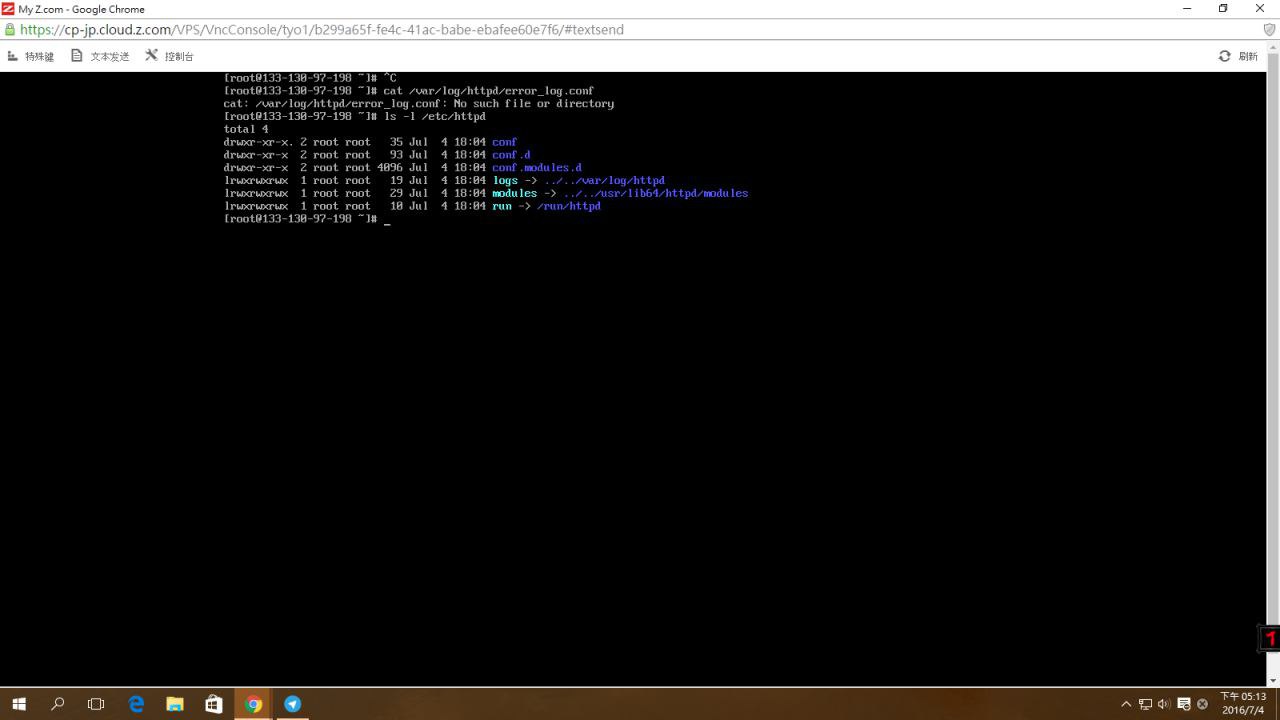This screenshot has width=1280, height=720.
Task: Click the '../../var/log/httpd' link target
Action: click(x=604, y=181)
